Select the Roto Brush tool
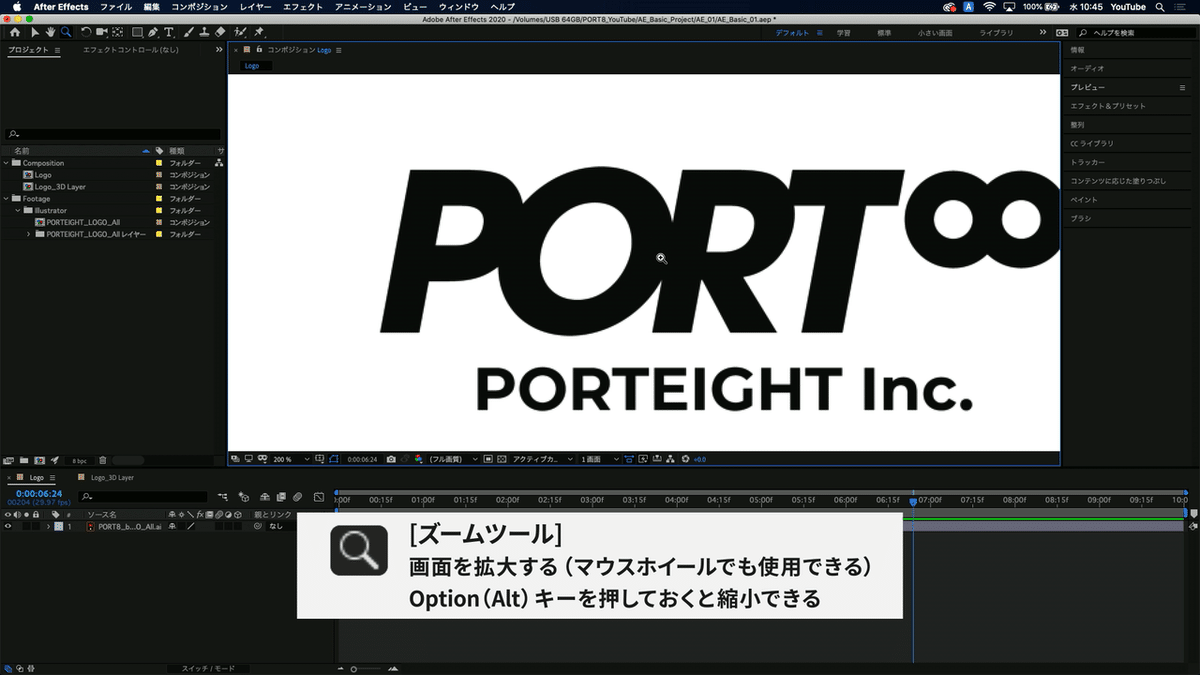1200x675 pixels. point(238,32)
